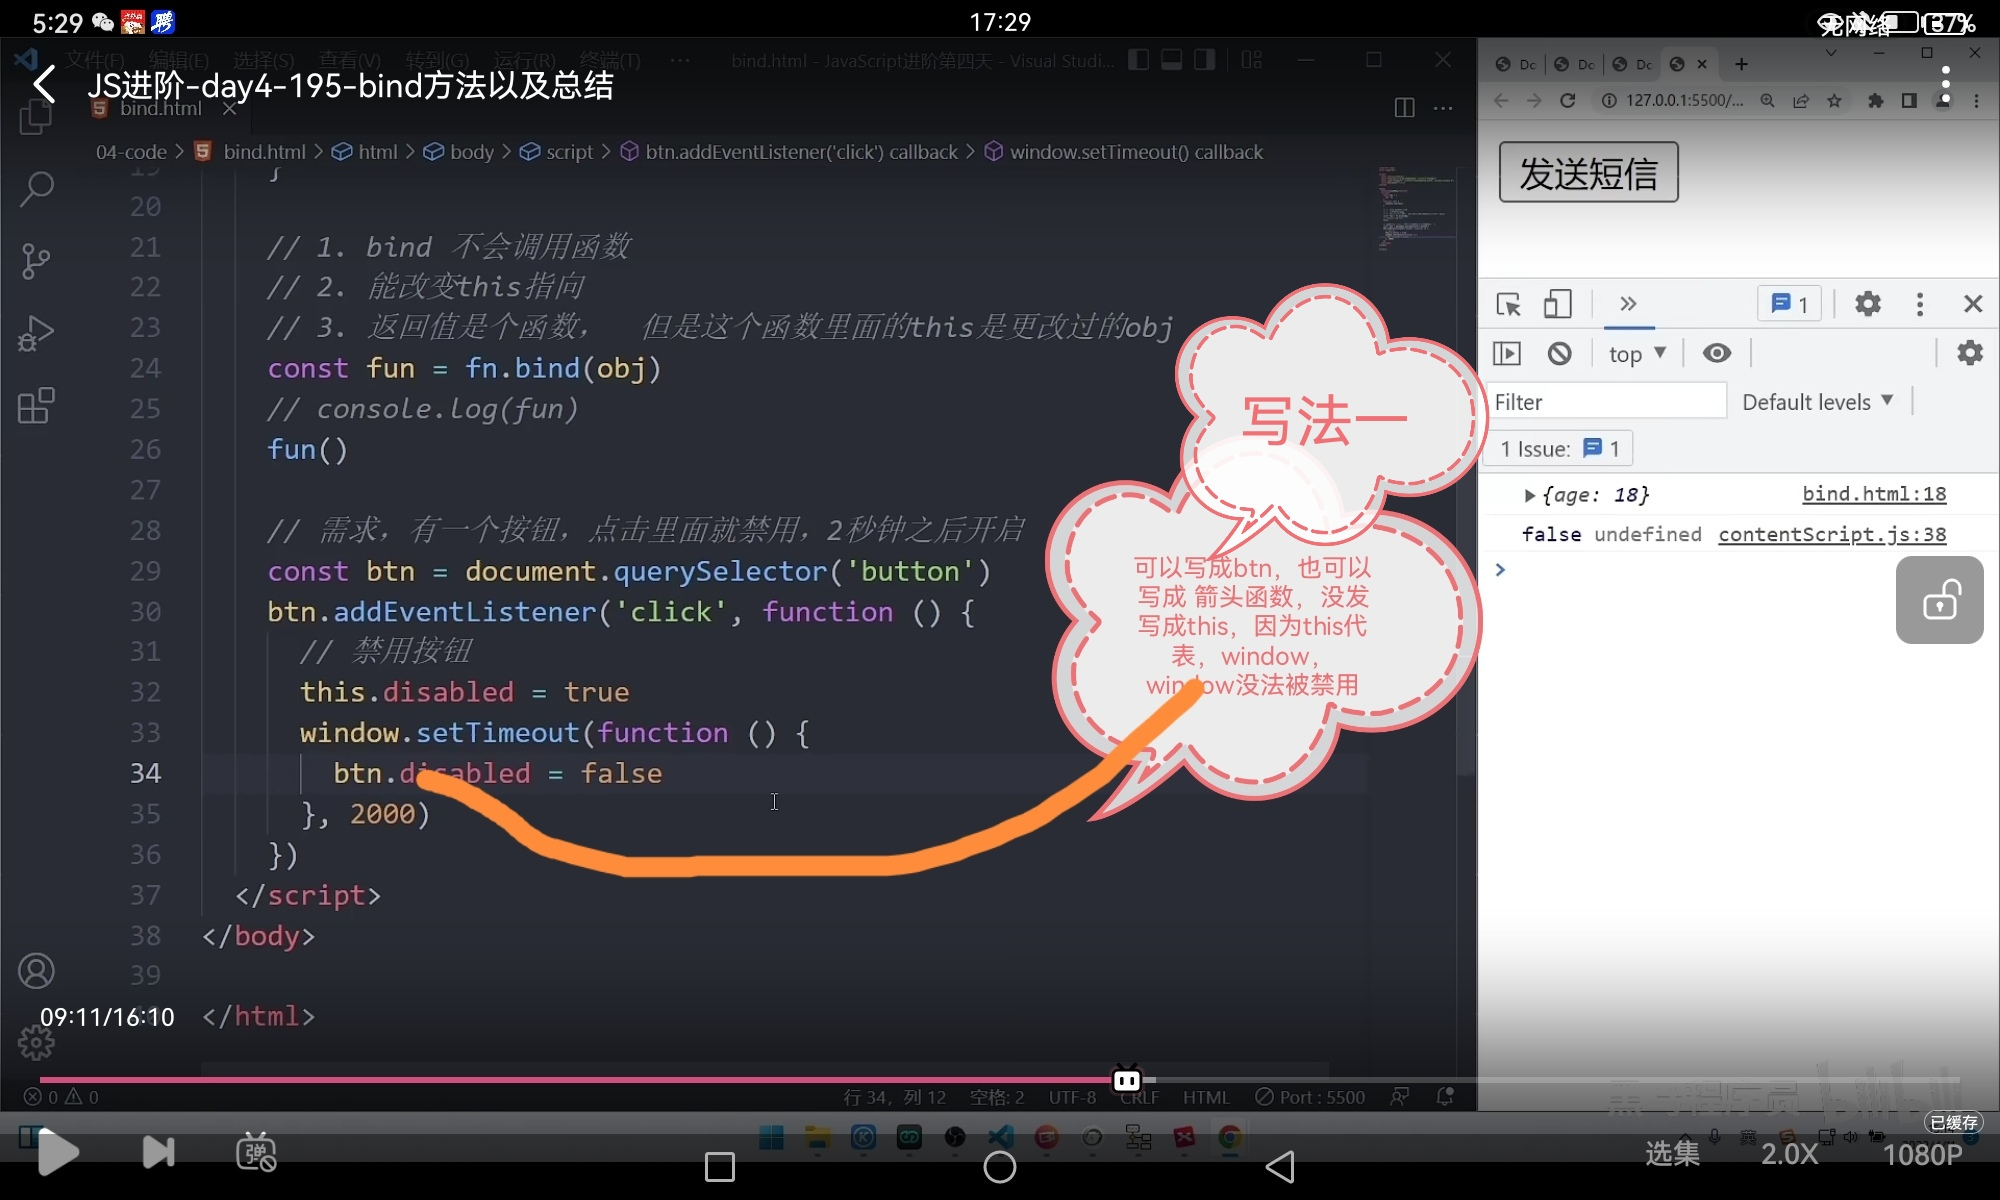This screenshot has width=2000, height=1200.
Task: Open VS Code Search sidebar icon
Action: click(x=36, y=188)
